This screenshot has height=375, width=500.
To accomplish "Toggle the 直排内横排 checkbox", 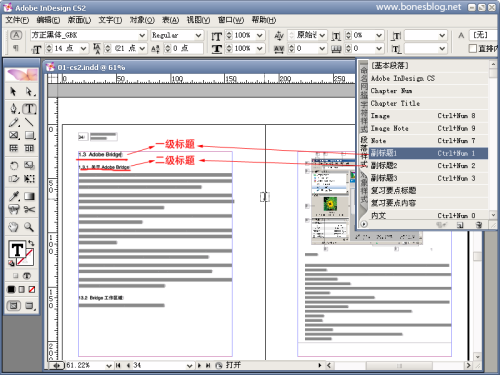I will (473, 48).
